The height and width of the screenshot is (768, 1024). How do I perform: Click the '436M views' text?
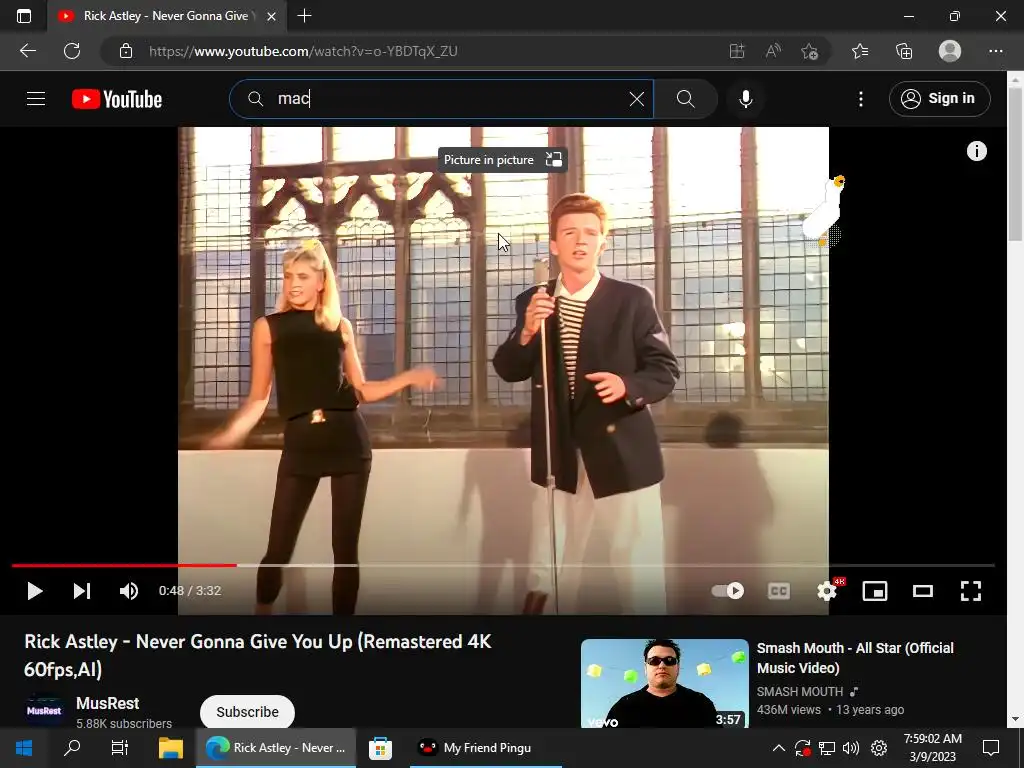pyautogui.click(x=789, y=710)
